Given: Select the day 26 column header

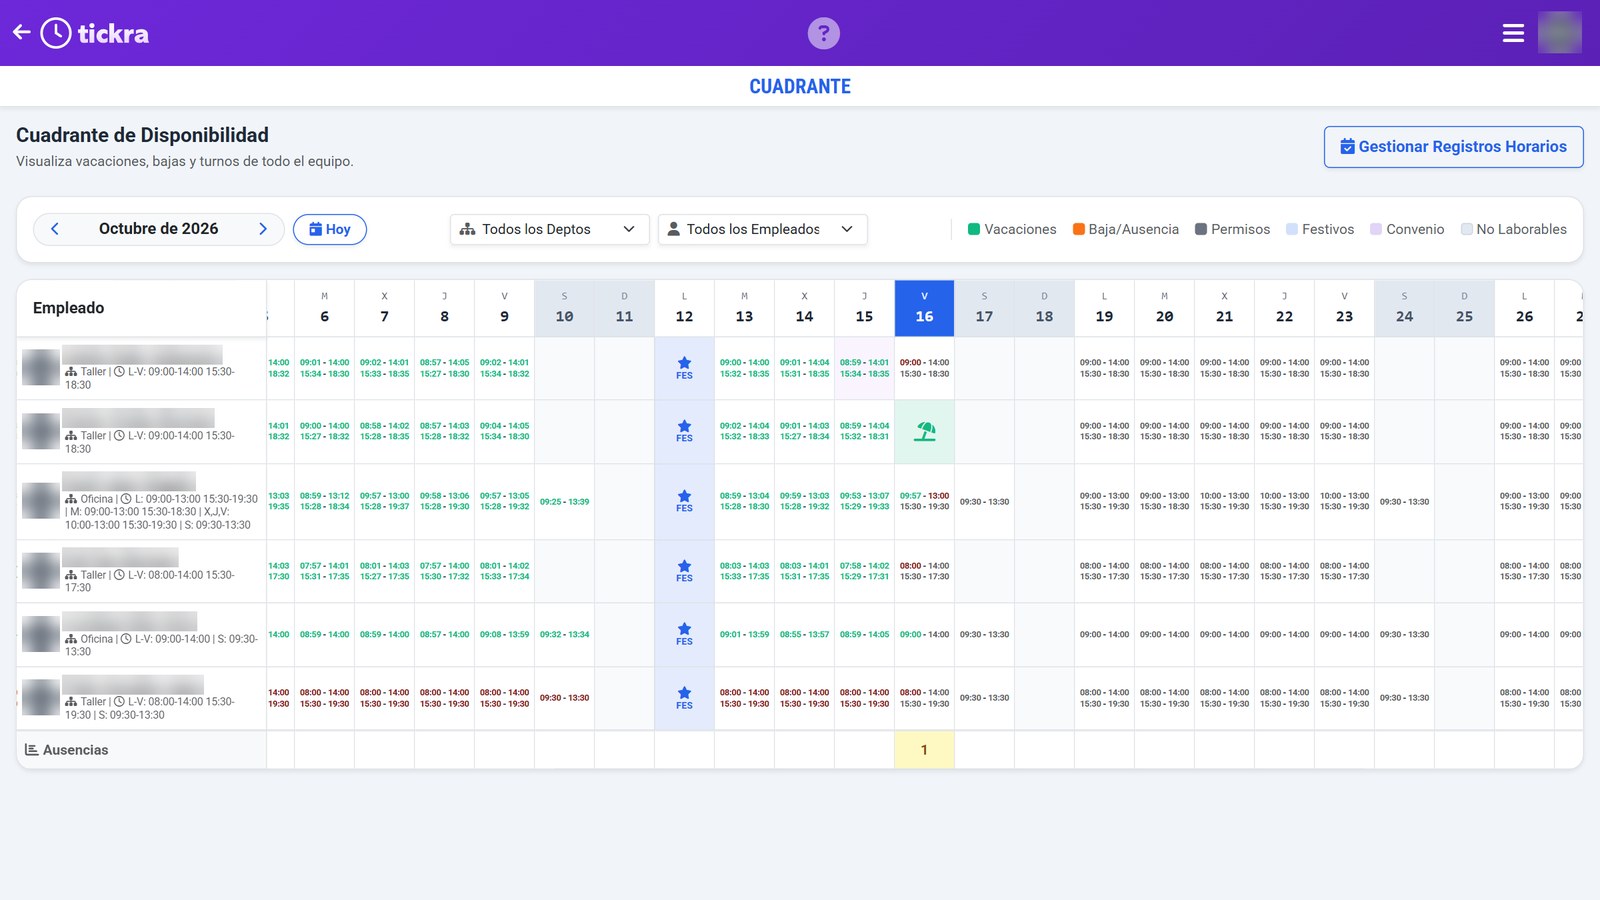Looking at the screenshot, I should click(x=1524, y=308).
